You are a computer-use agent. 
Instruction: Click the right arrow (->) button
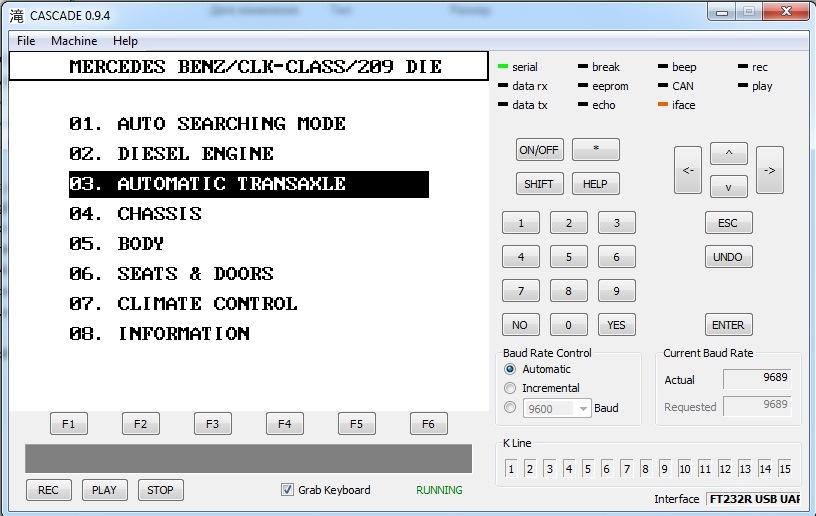click(x=770, y=170)
